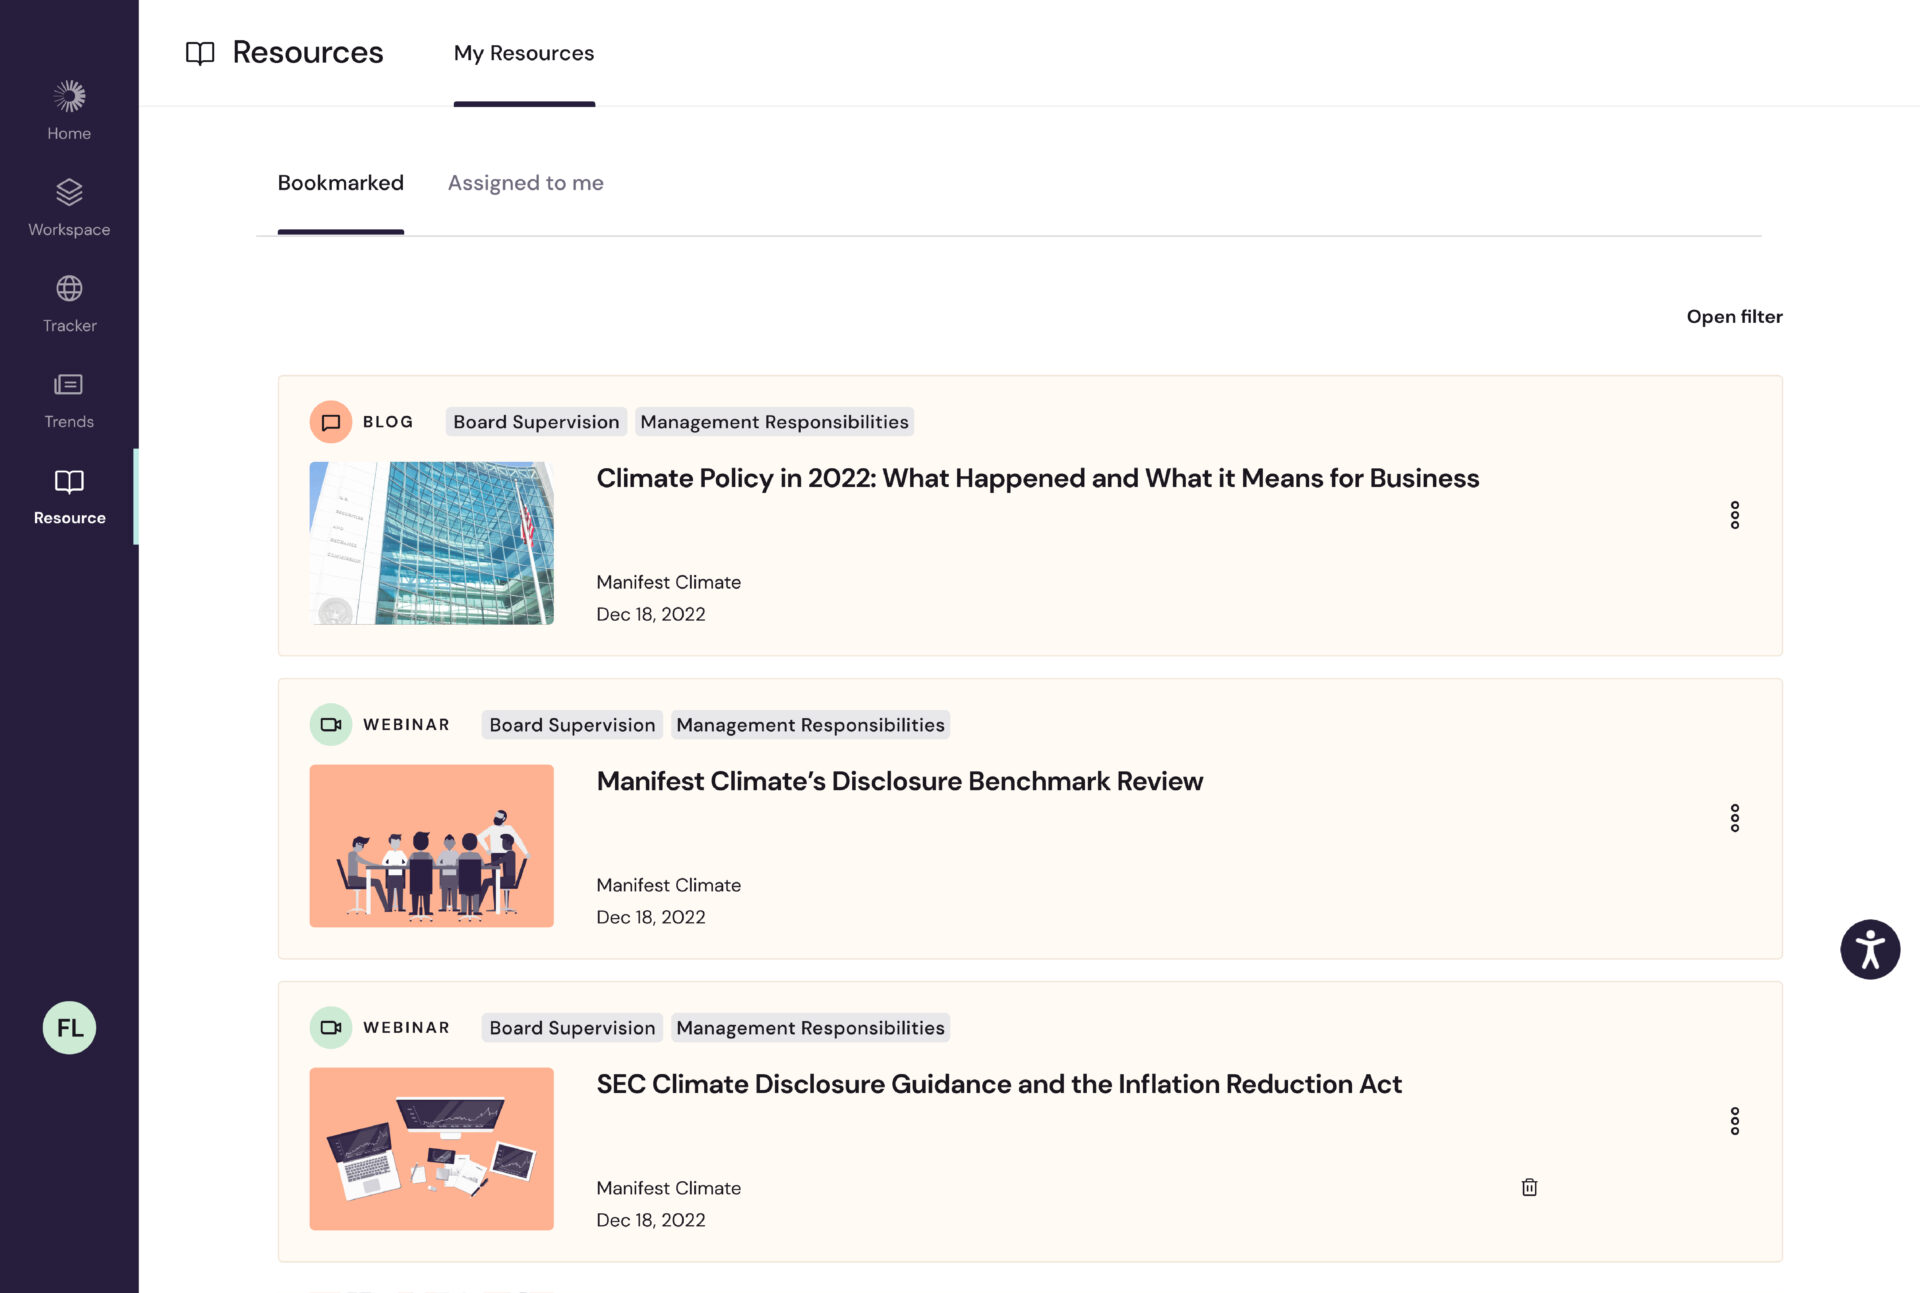Screen dimensions: 1920x1293
Task: Open options for Disclosure Benchmark Review webinar
Action: 1734,818
